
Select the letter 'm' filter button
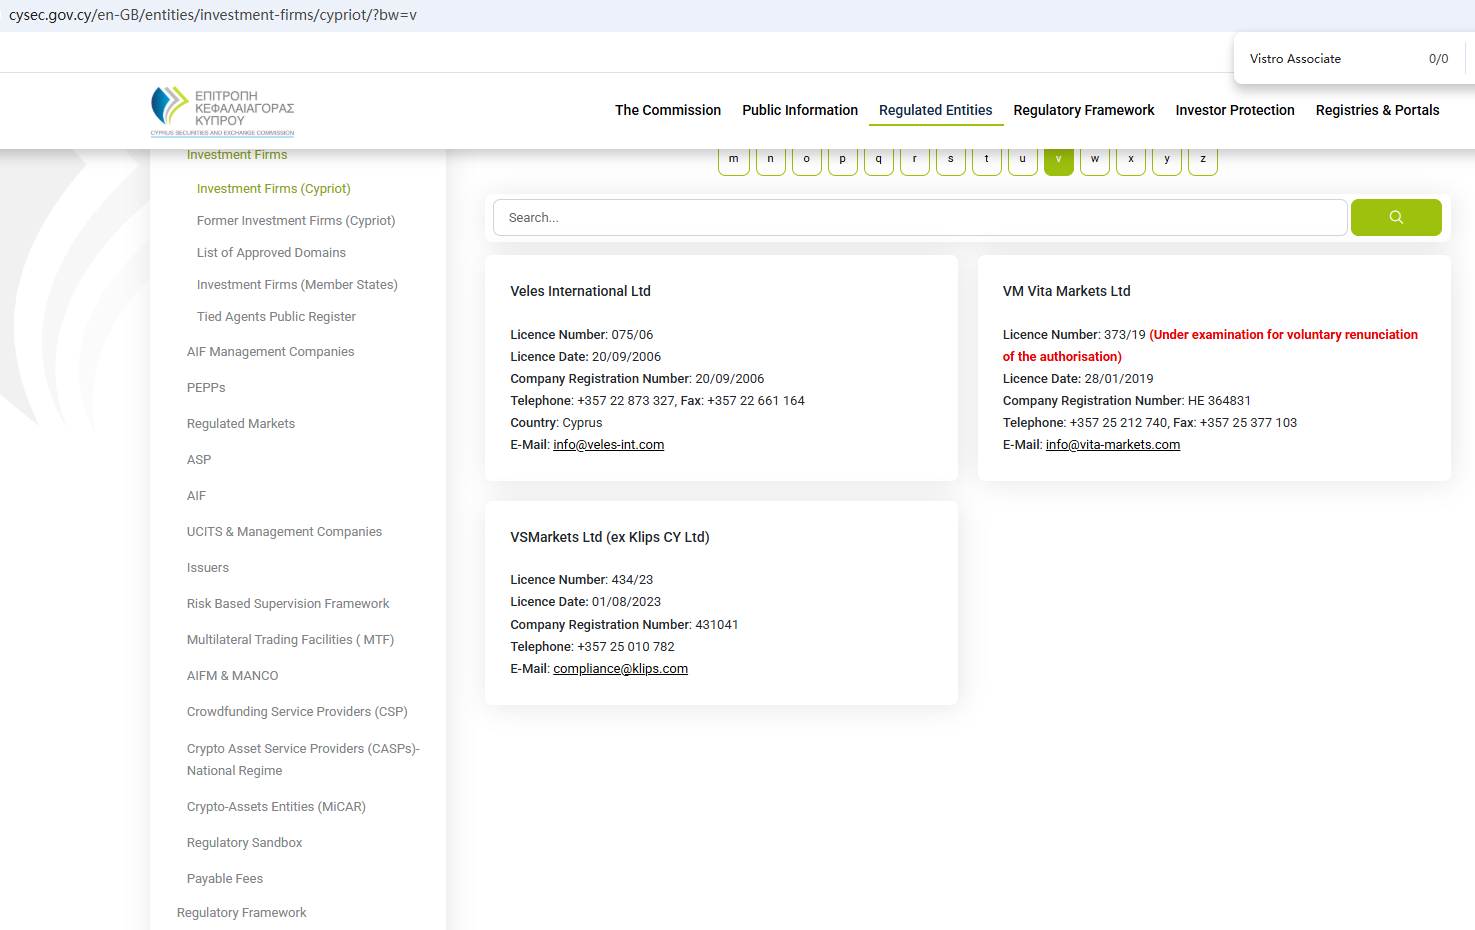[x=733, y=160]
